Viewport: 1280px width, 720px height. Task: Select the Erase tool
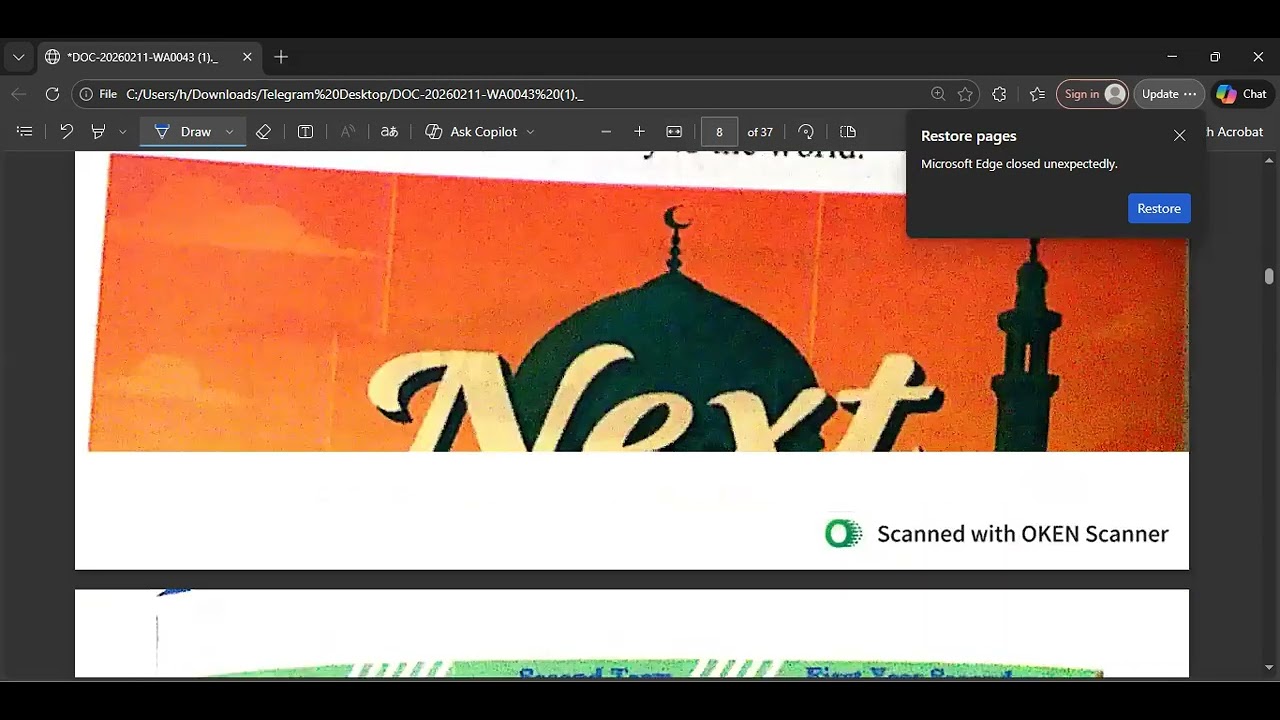click(x=263, y=132)
